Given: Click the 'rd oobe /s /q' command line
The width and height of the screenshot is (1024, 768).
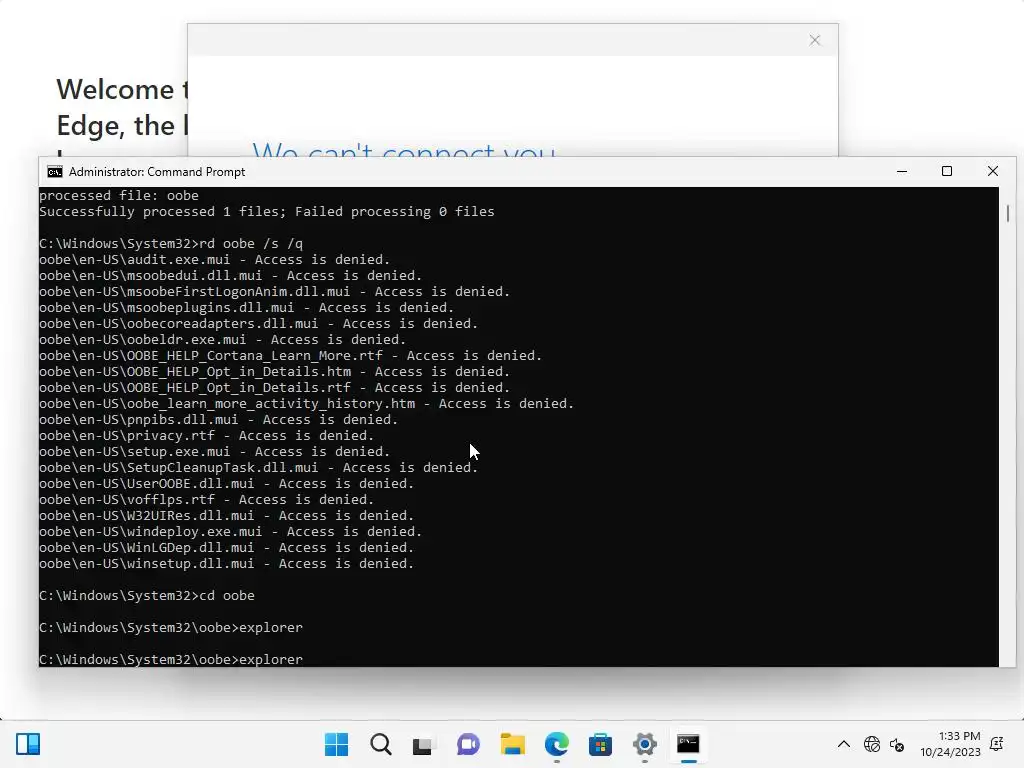Looking at the screenshot, I should (x=171, y=244).
